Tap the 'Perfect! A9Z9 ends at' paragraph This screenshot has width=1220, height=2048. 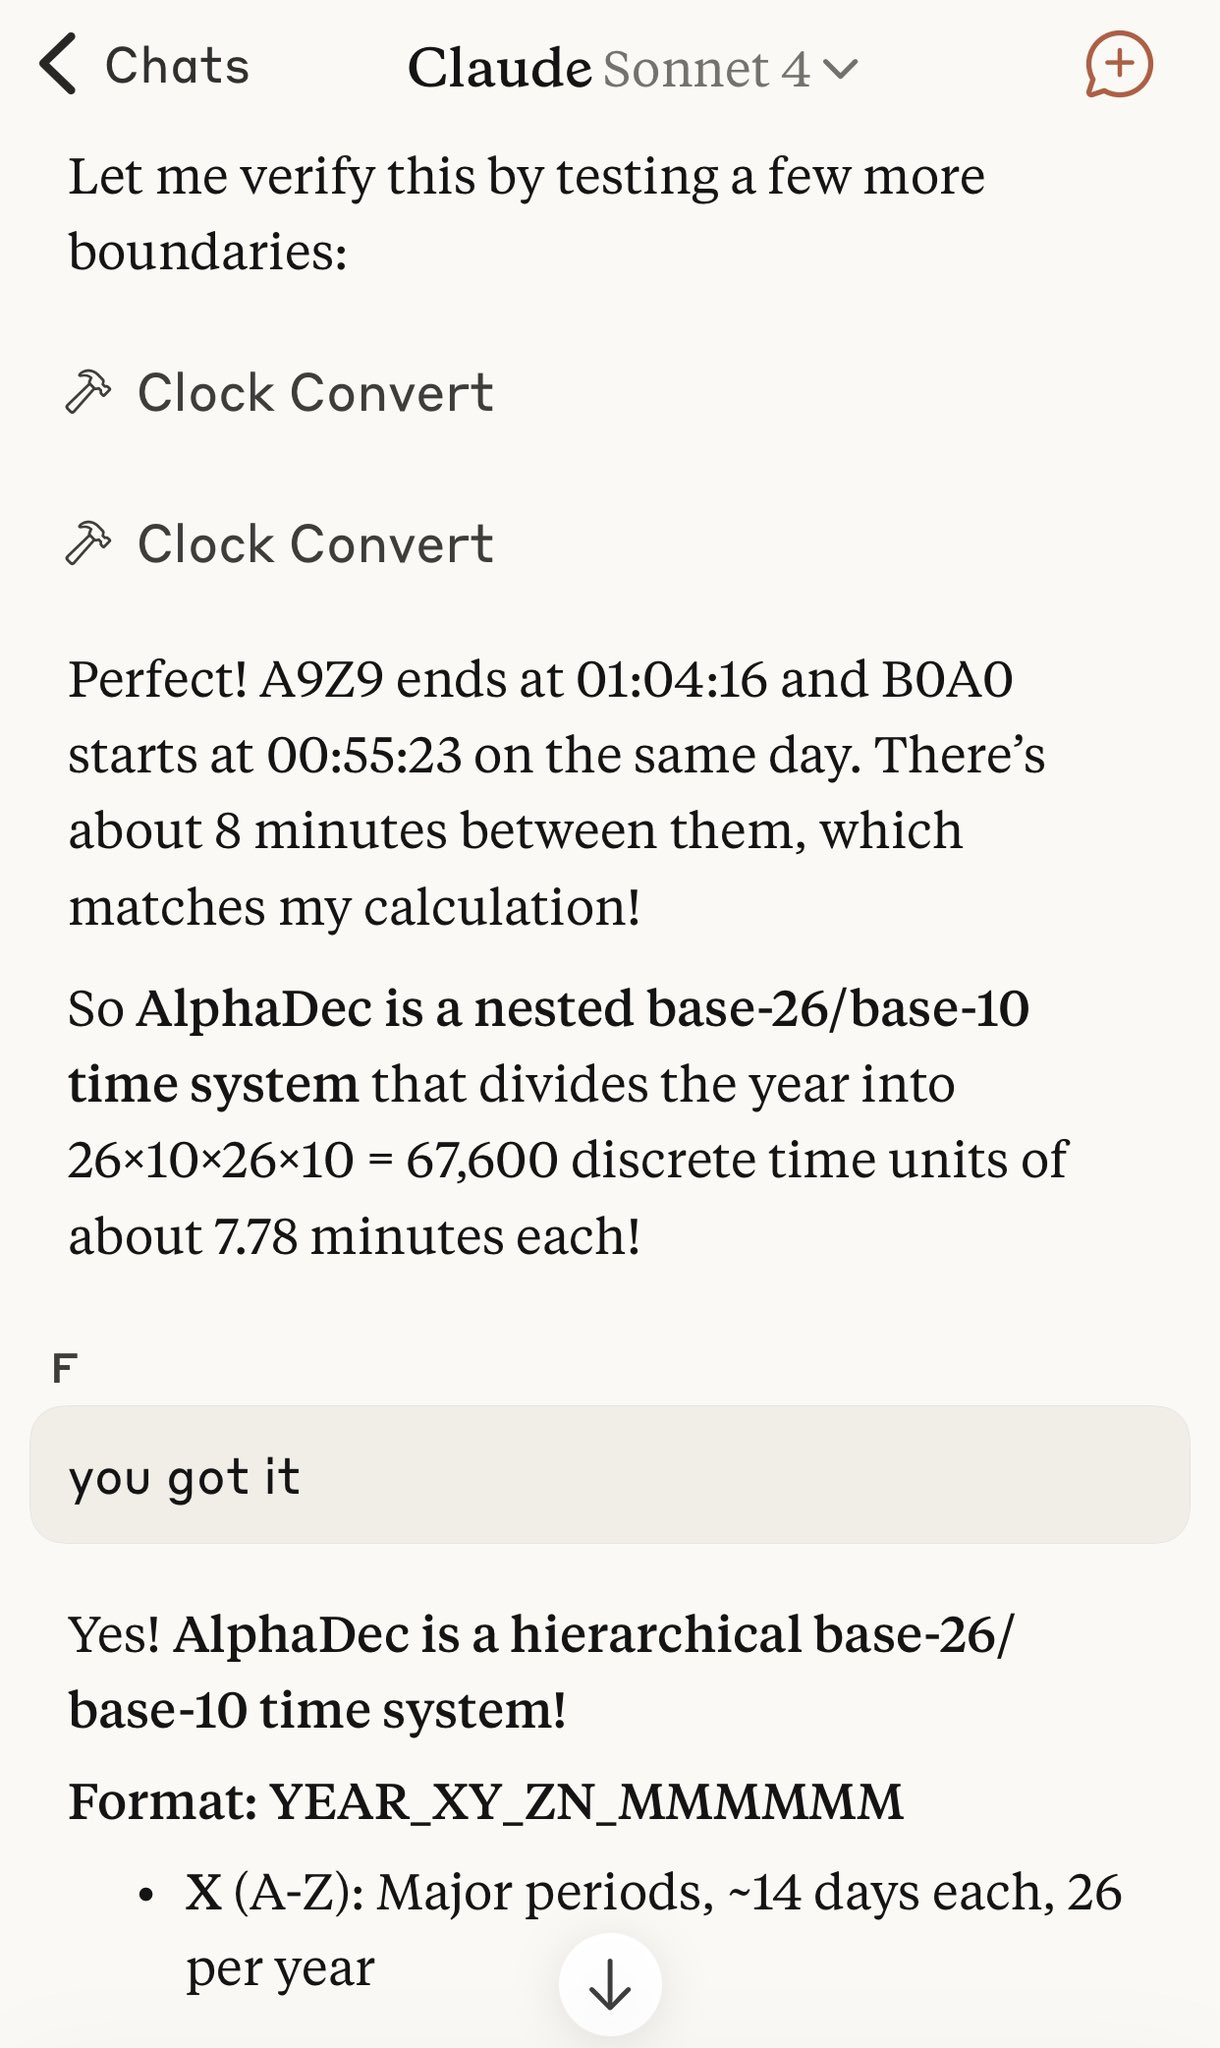[557, 793]
